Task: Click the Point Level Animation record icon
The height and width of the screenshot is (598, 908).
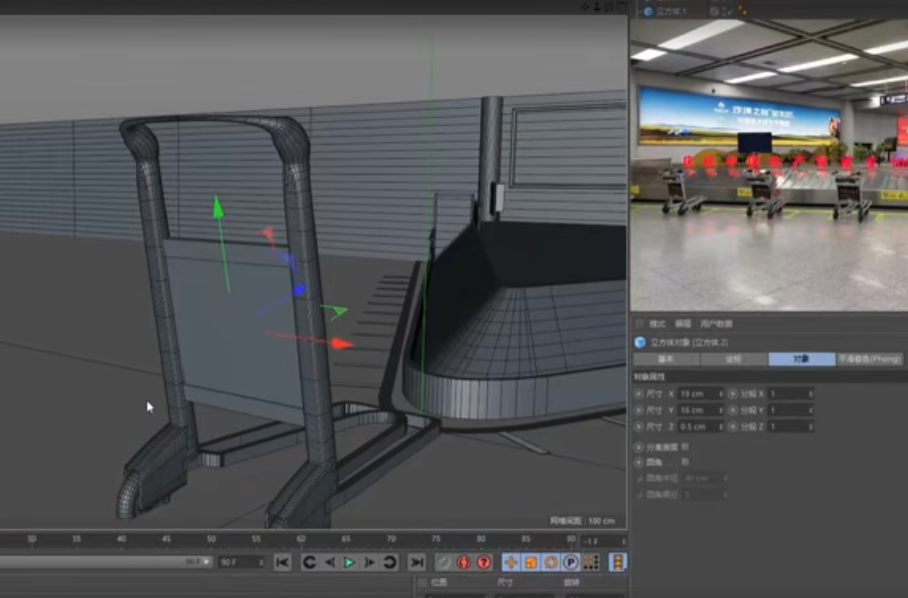Action: (x=589, y=562)
